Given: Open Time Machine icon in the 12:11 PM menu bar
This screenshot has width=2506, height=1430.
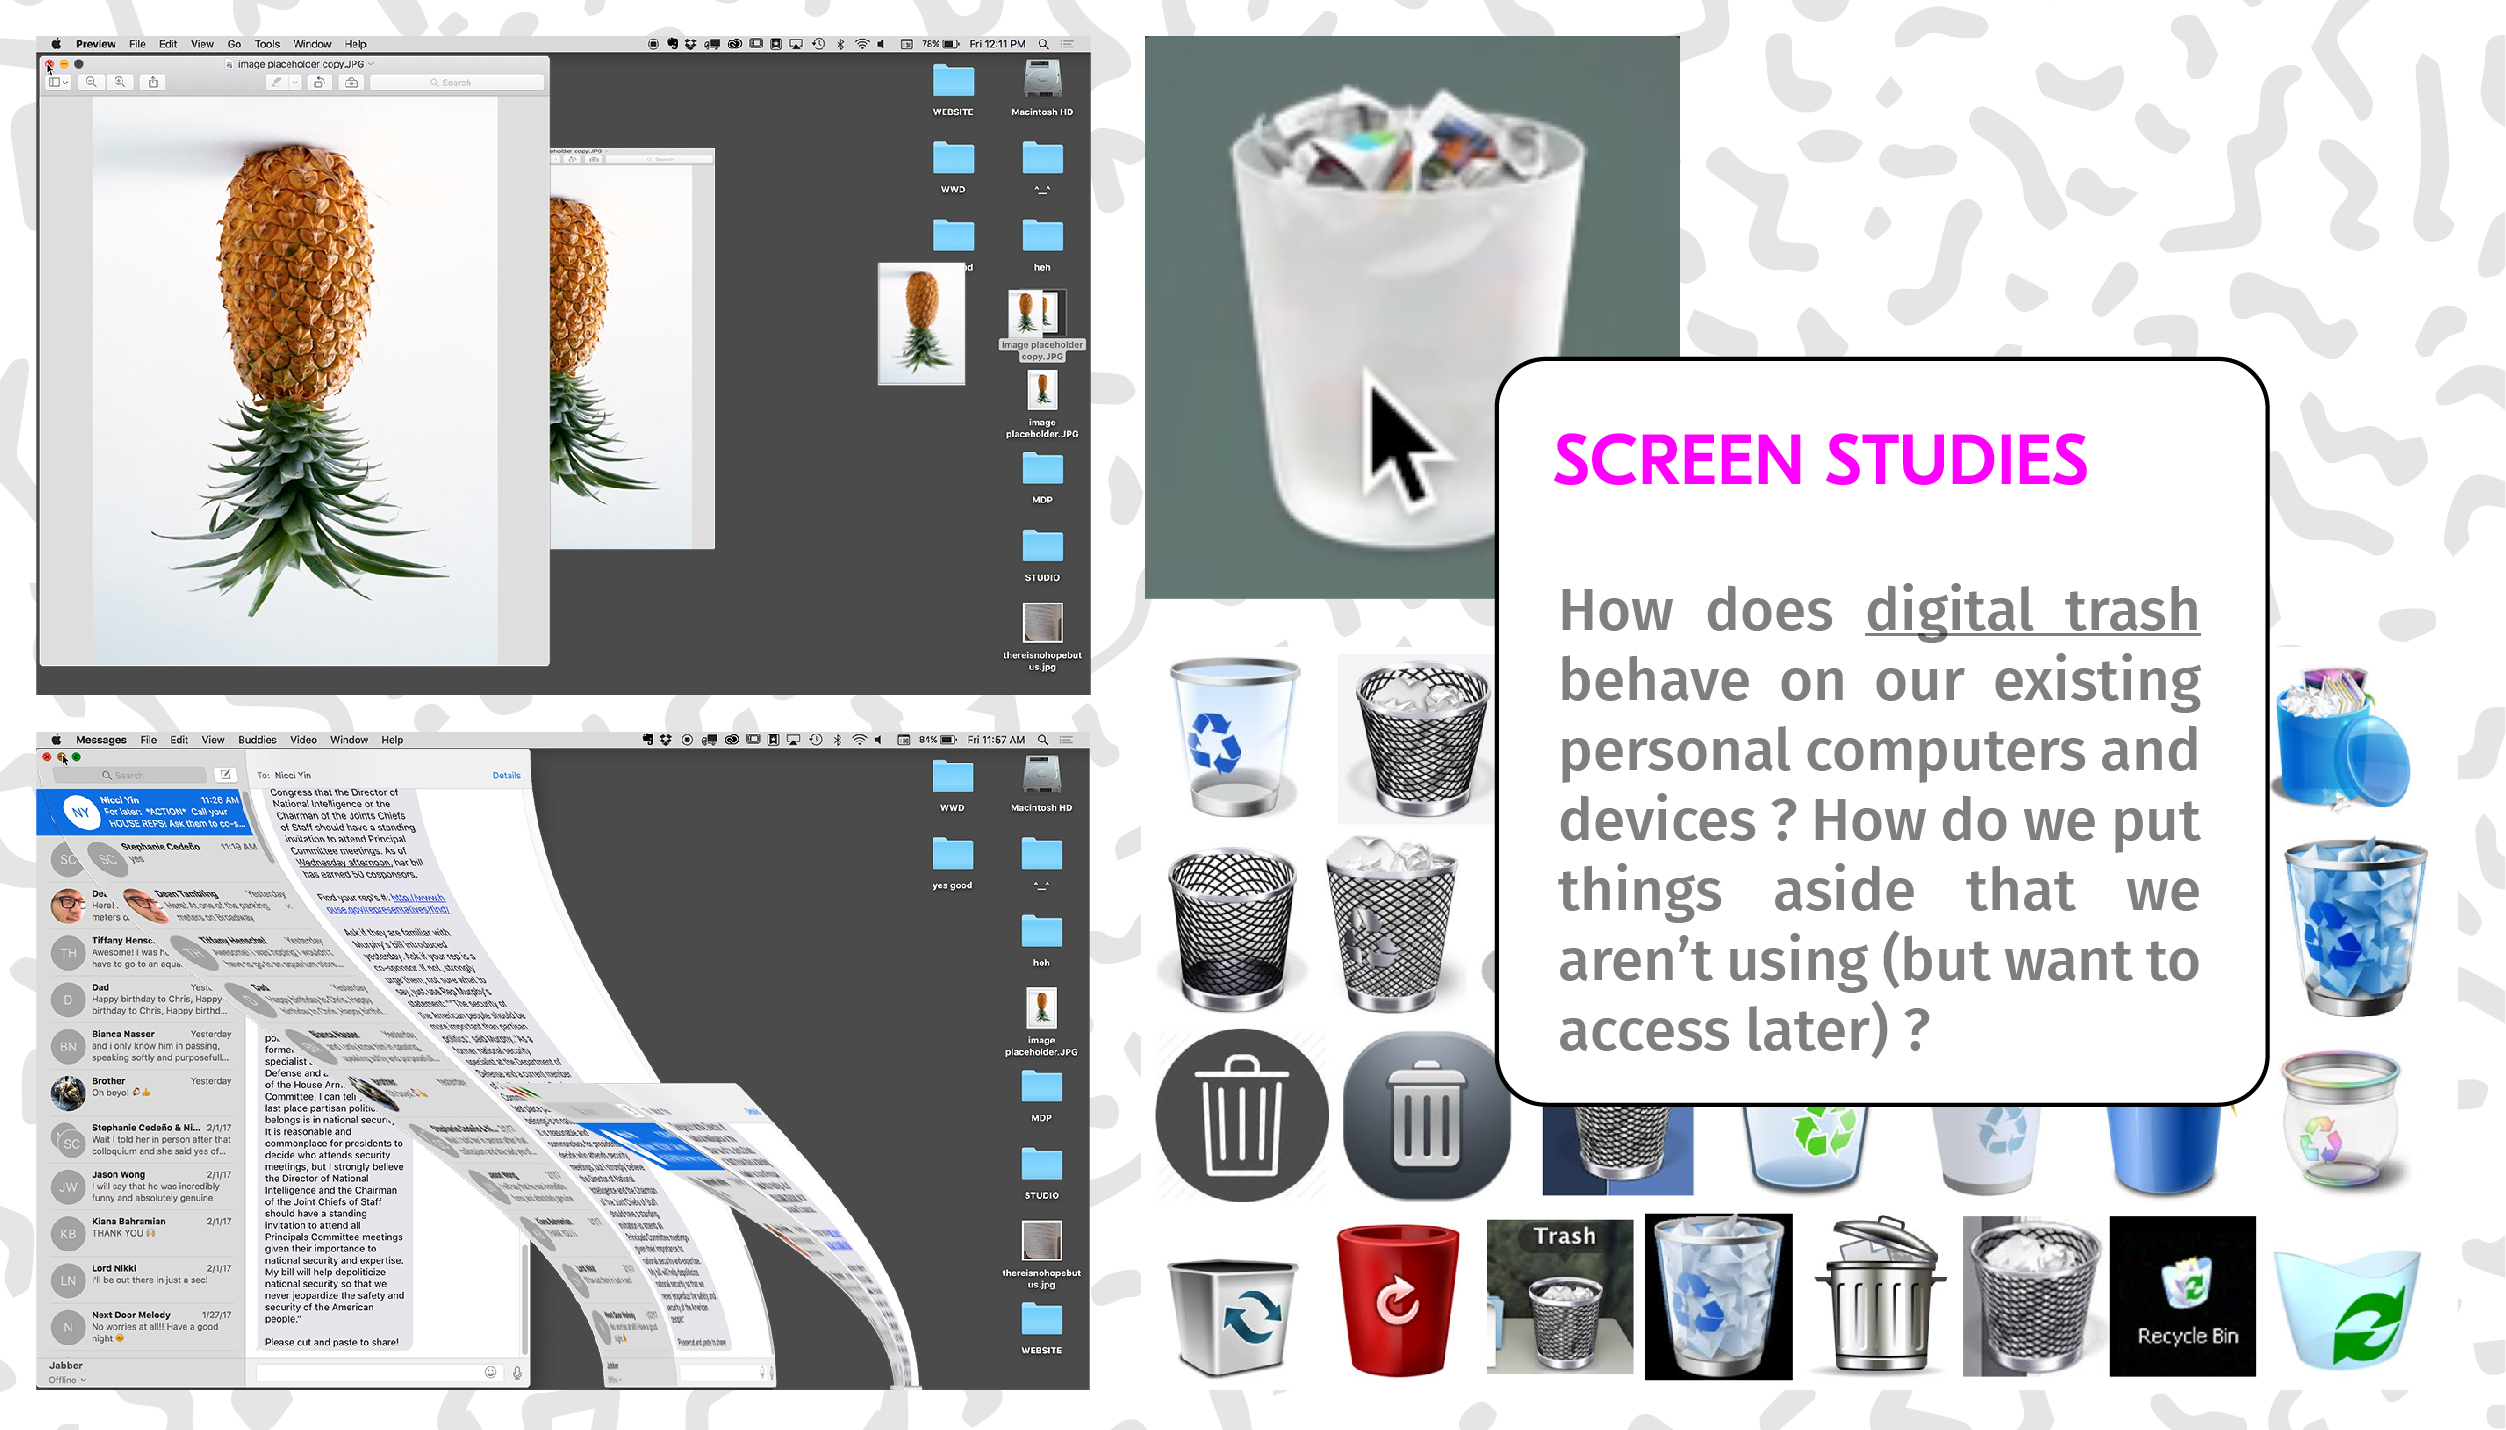Looking at the screenshot, I should click(818, 44).
